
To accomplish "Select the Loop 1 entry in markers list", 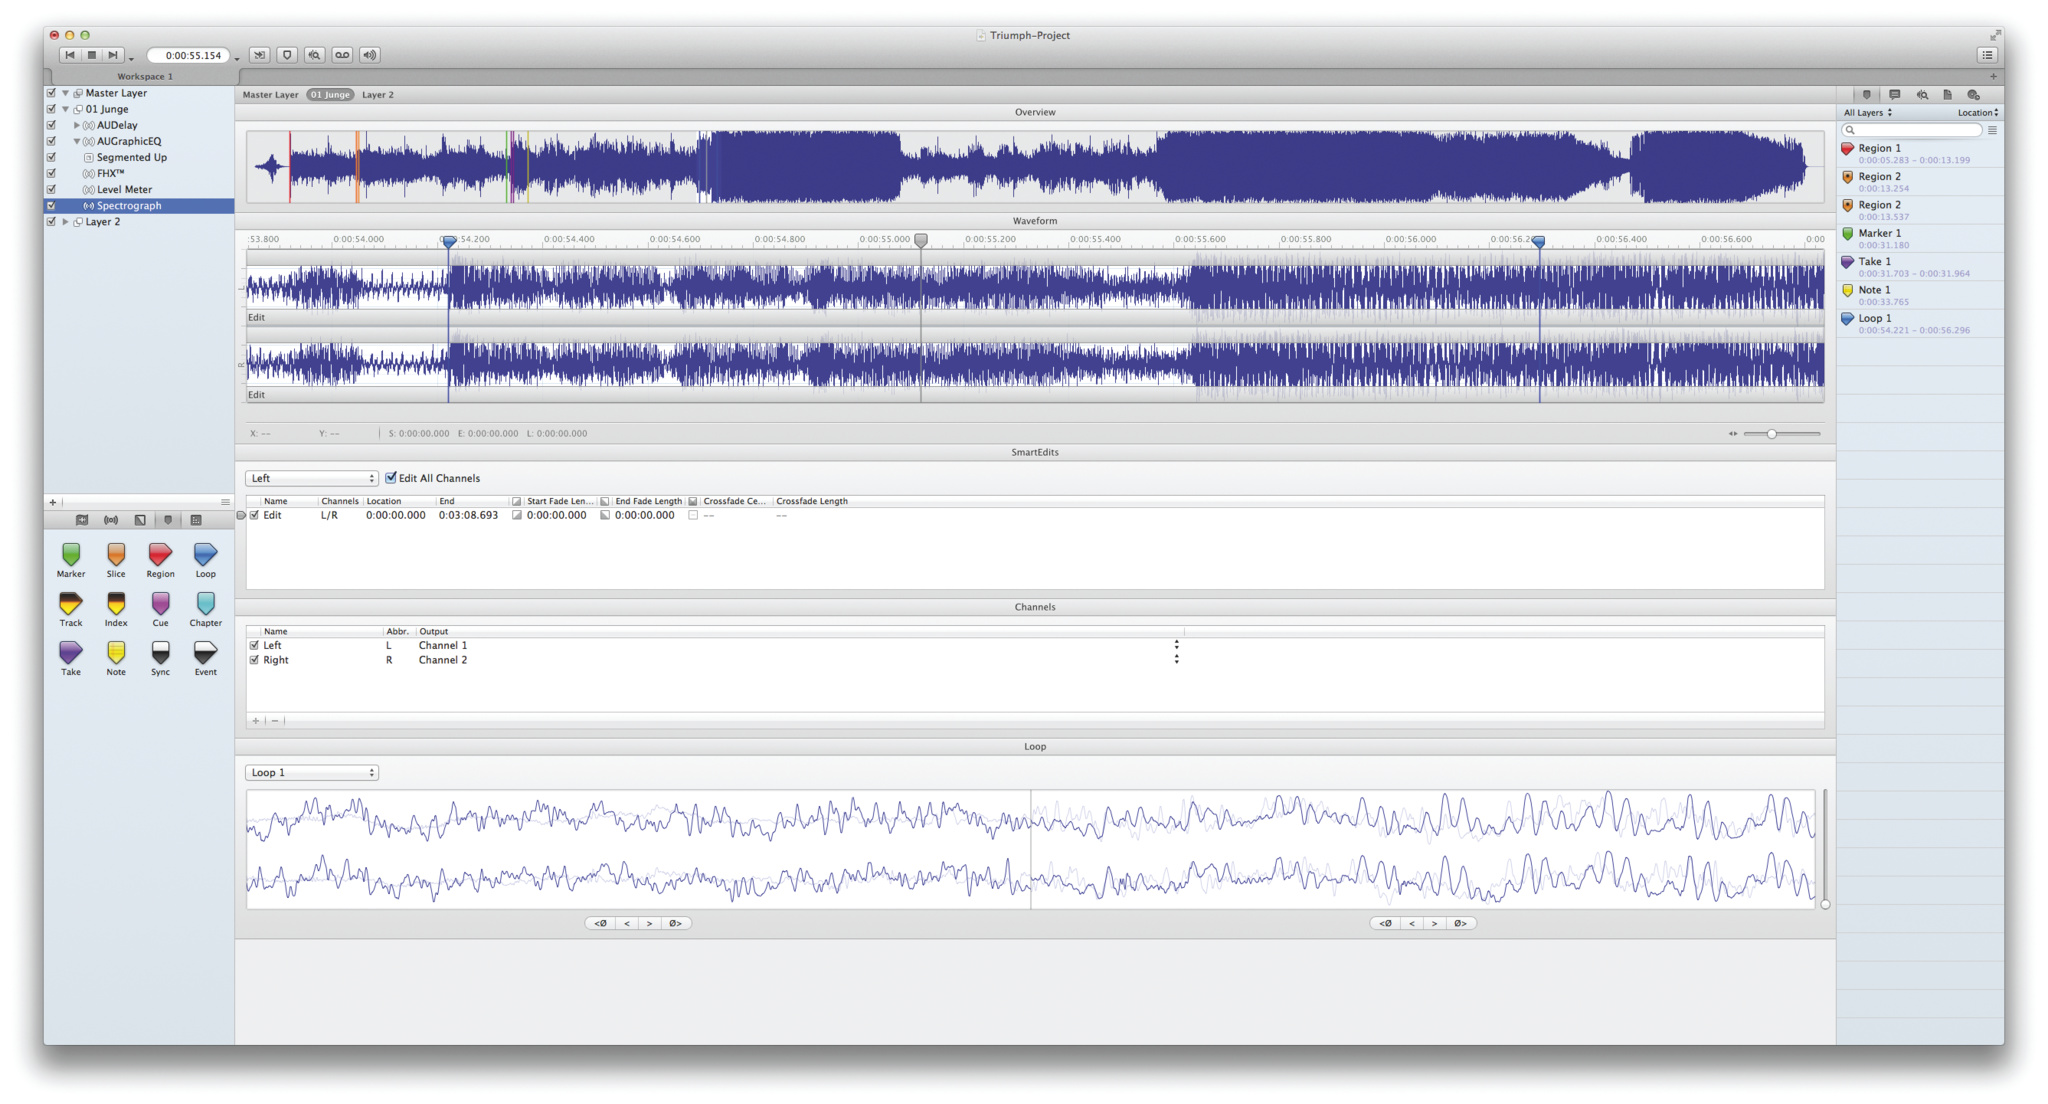I will pyautogui.click(x=1920, y=323).
